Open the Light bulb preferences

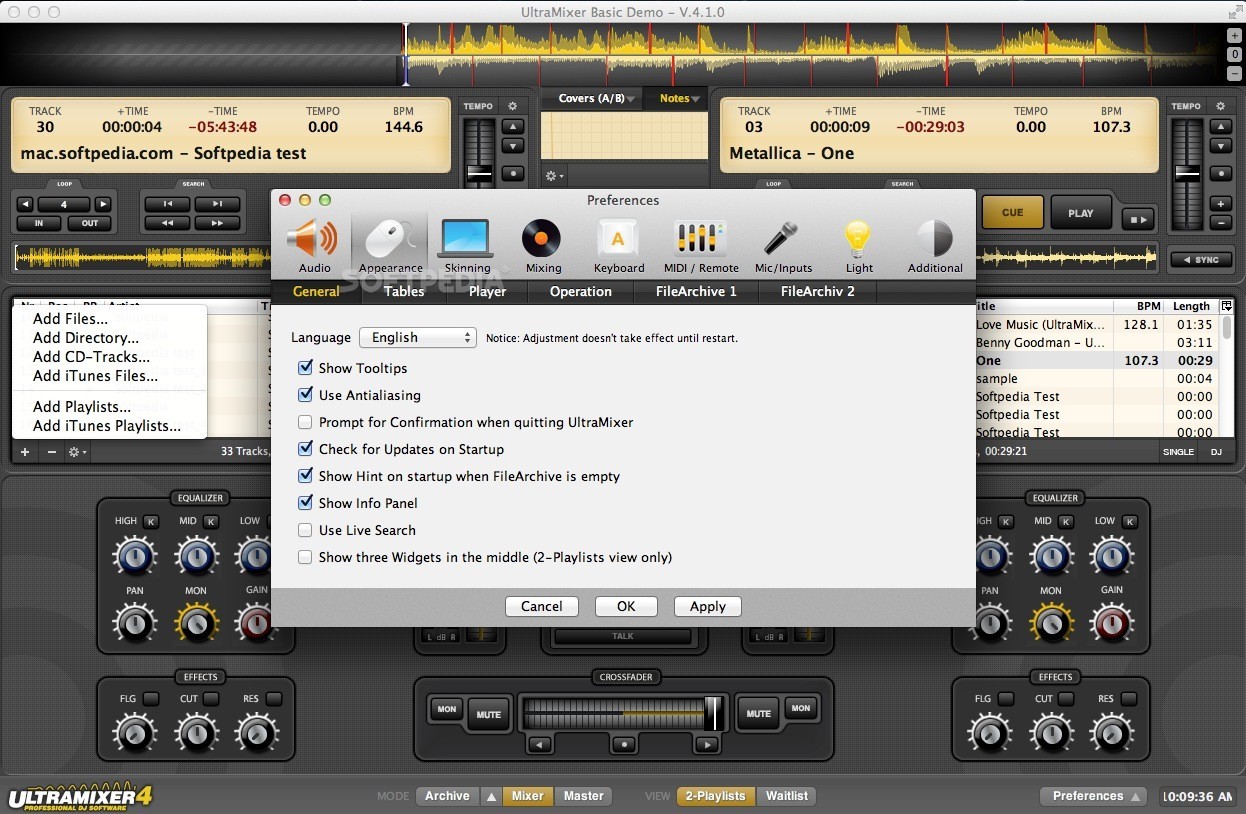pos(859,245)
